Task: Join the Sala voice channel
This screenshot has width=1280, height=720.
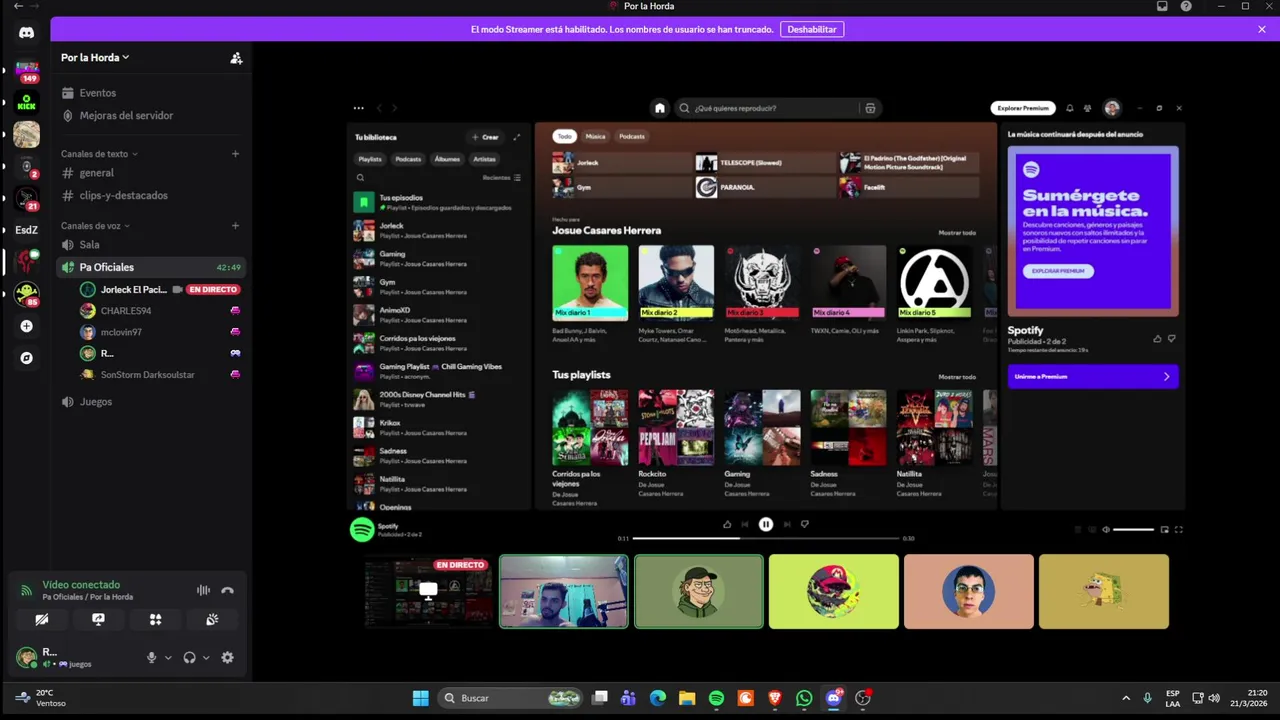Action: click(x=150, y=245)
